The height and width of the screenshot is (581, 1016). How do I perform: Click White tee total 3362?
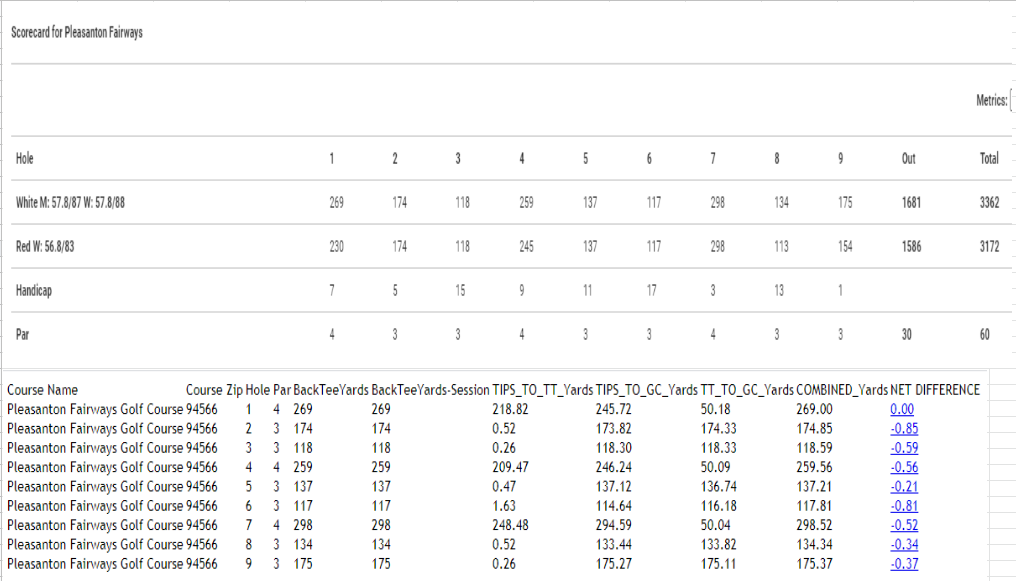989,203
